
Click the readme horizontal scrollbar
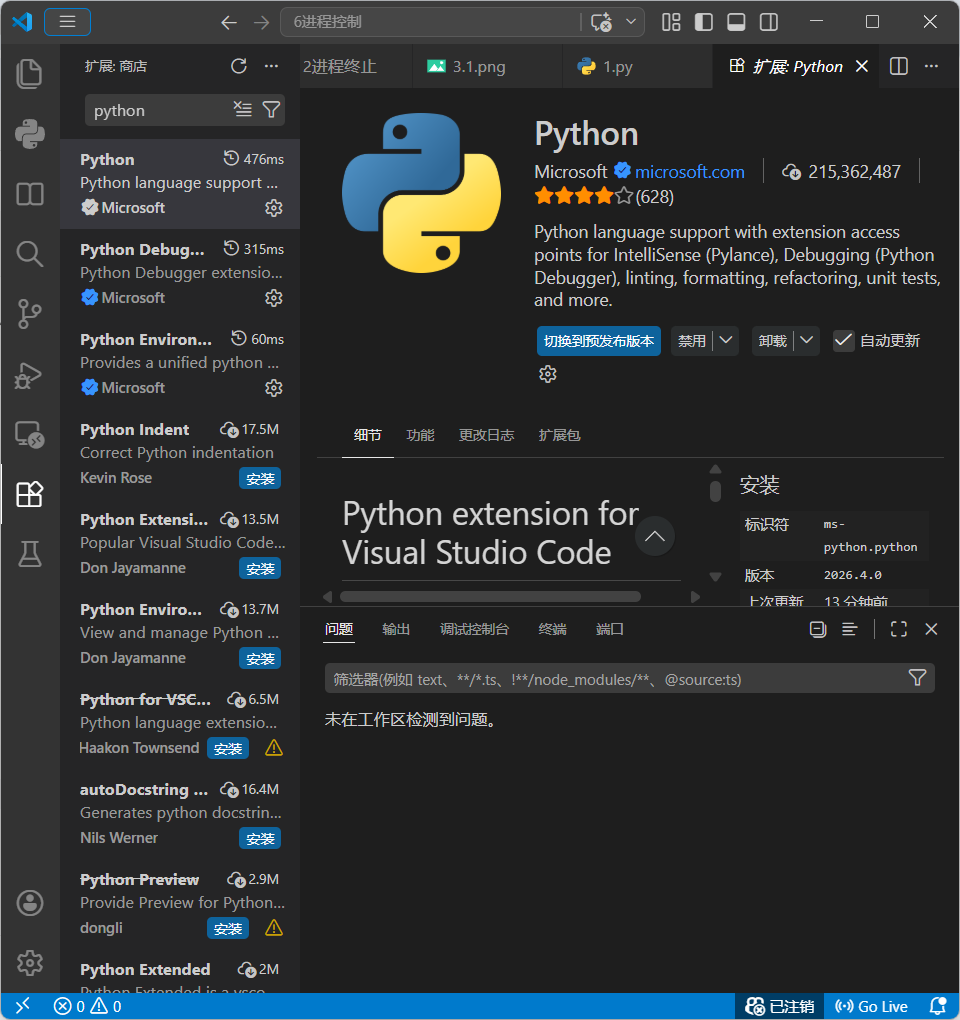click(490, 597)
